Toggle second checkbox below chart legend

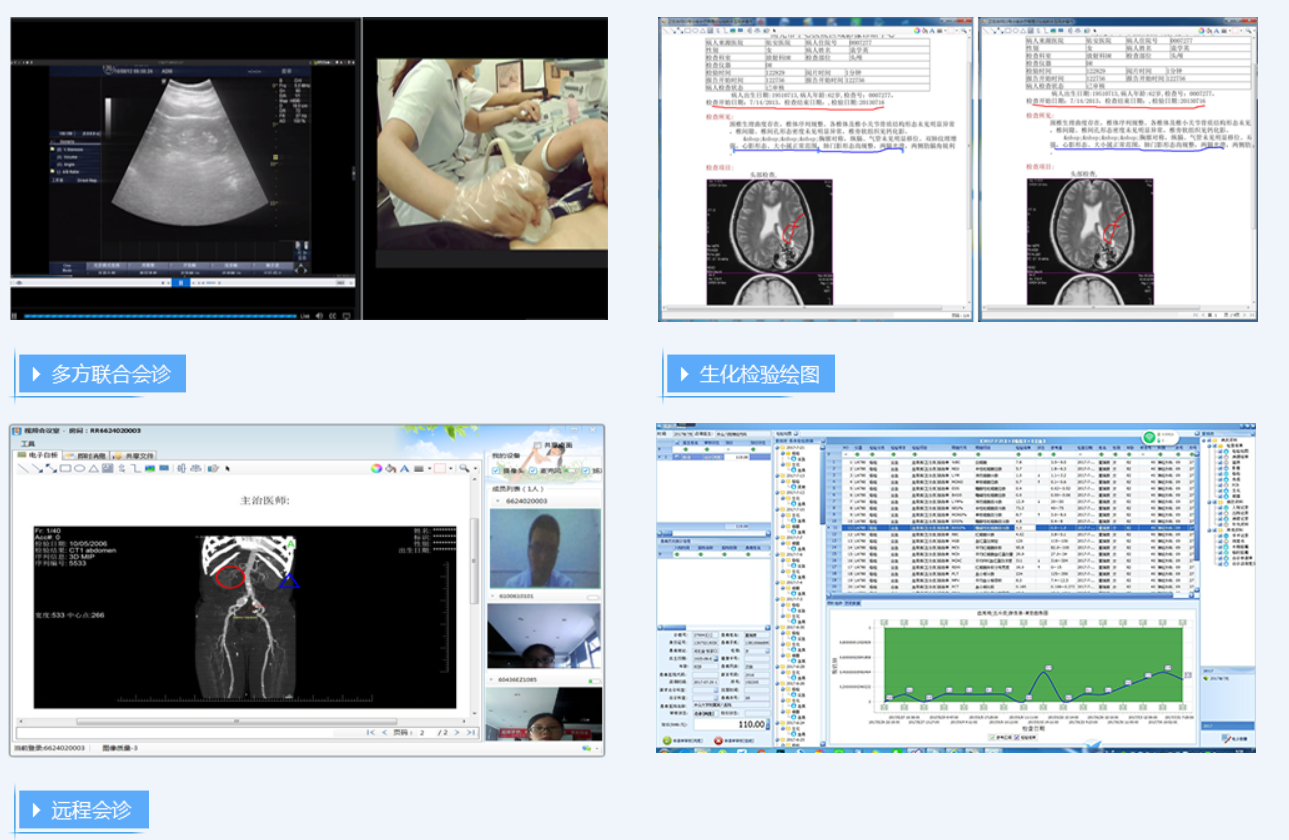pyautogui.click(x=1016, y=737)
